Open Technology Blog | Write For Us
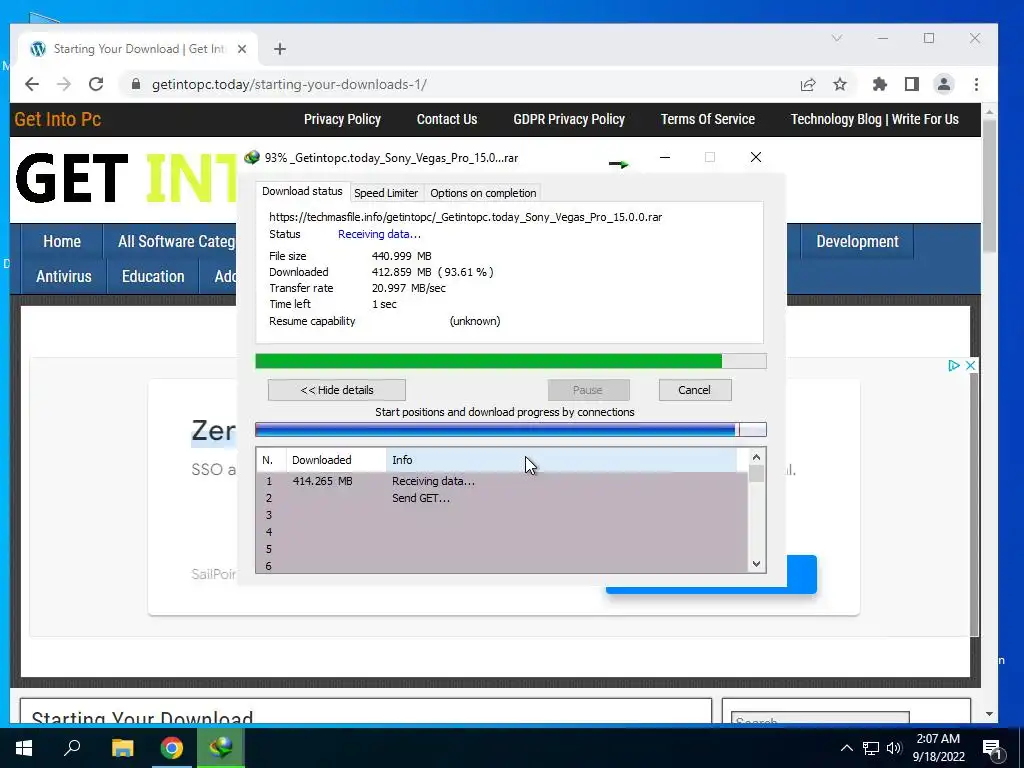 [874, 120]
